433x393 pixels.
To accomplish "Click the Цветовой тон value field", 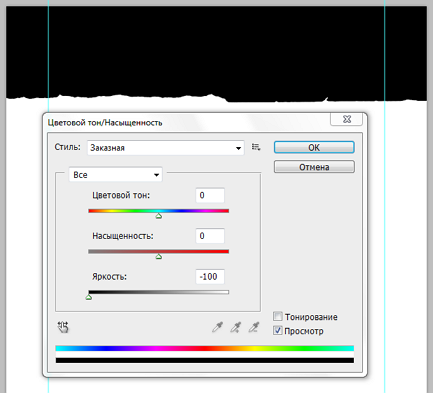I will 210,195.
